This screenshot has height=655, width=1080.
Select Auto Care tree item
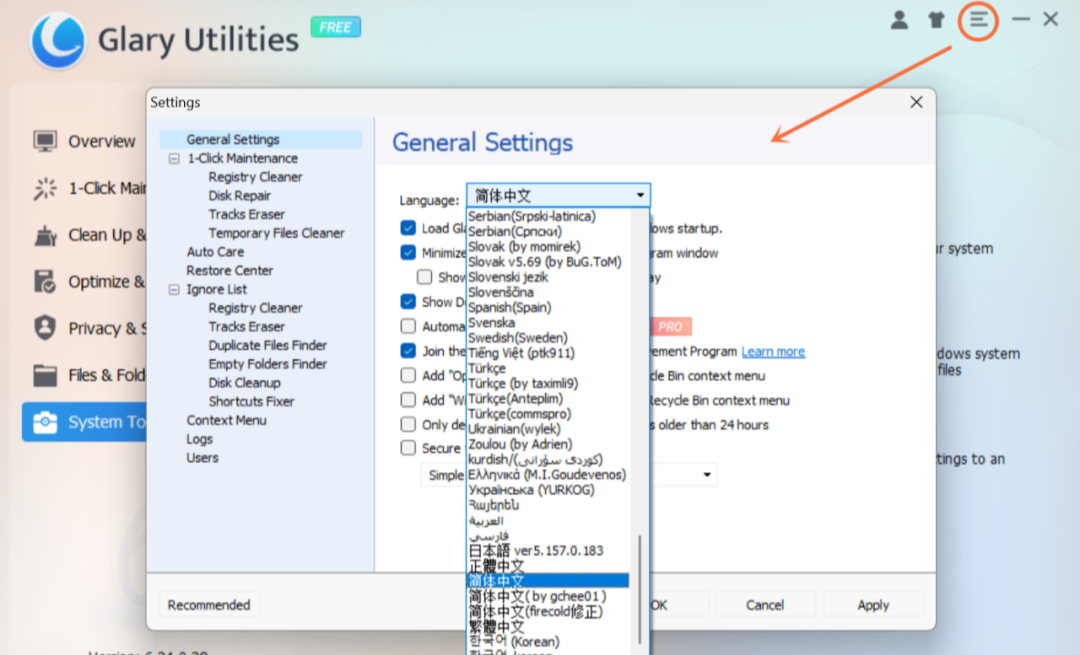click(x=215, y=252)
